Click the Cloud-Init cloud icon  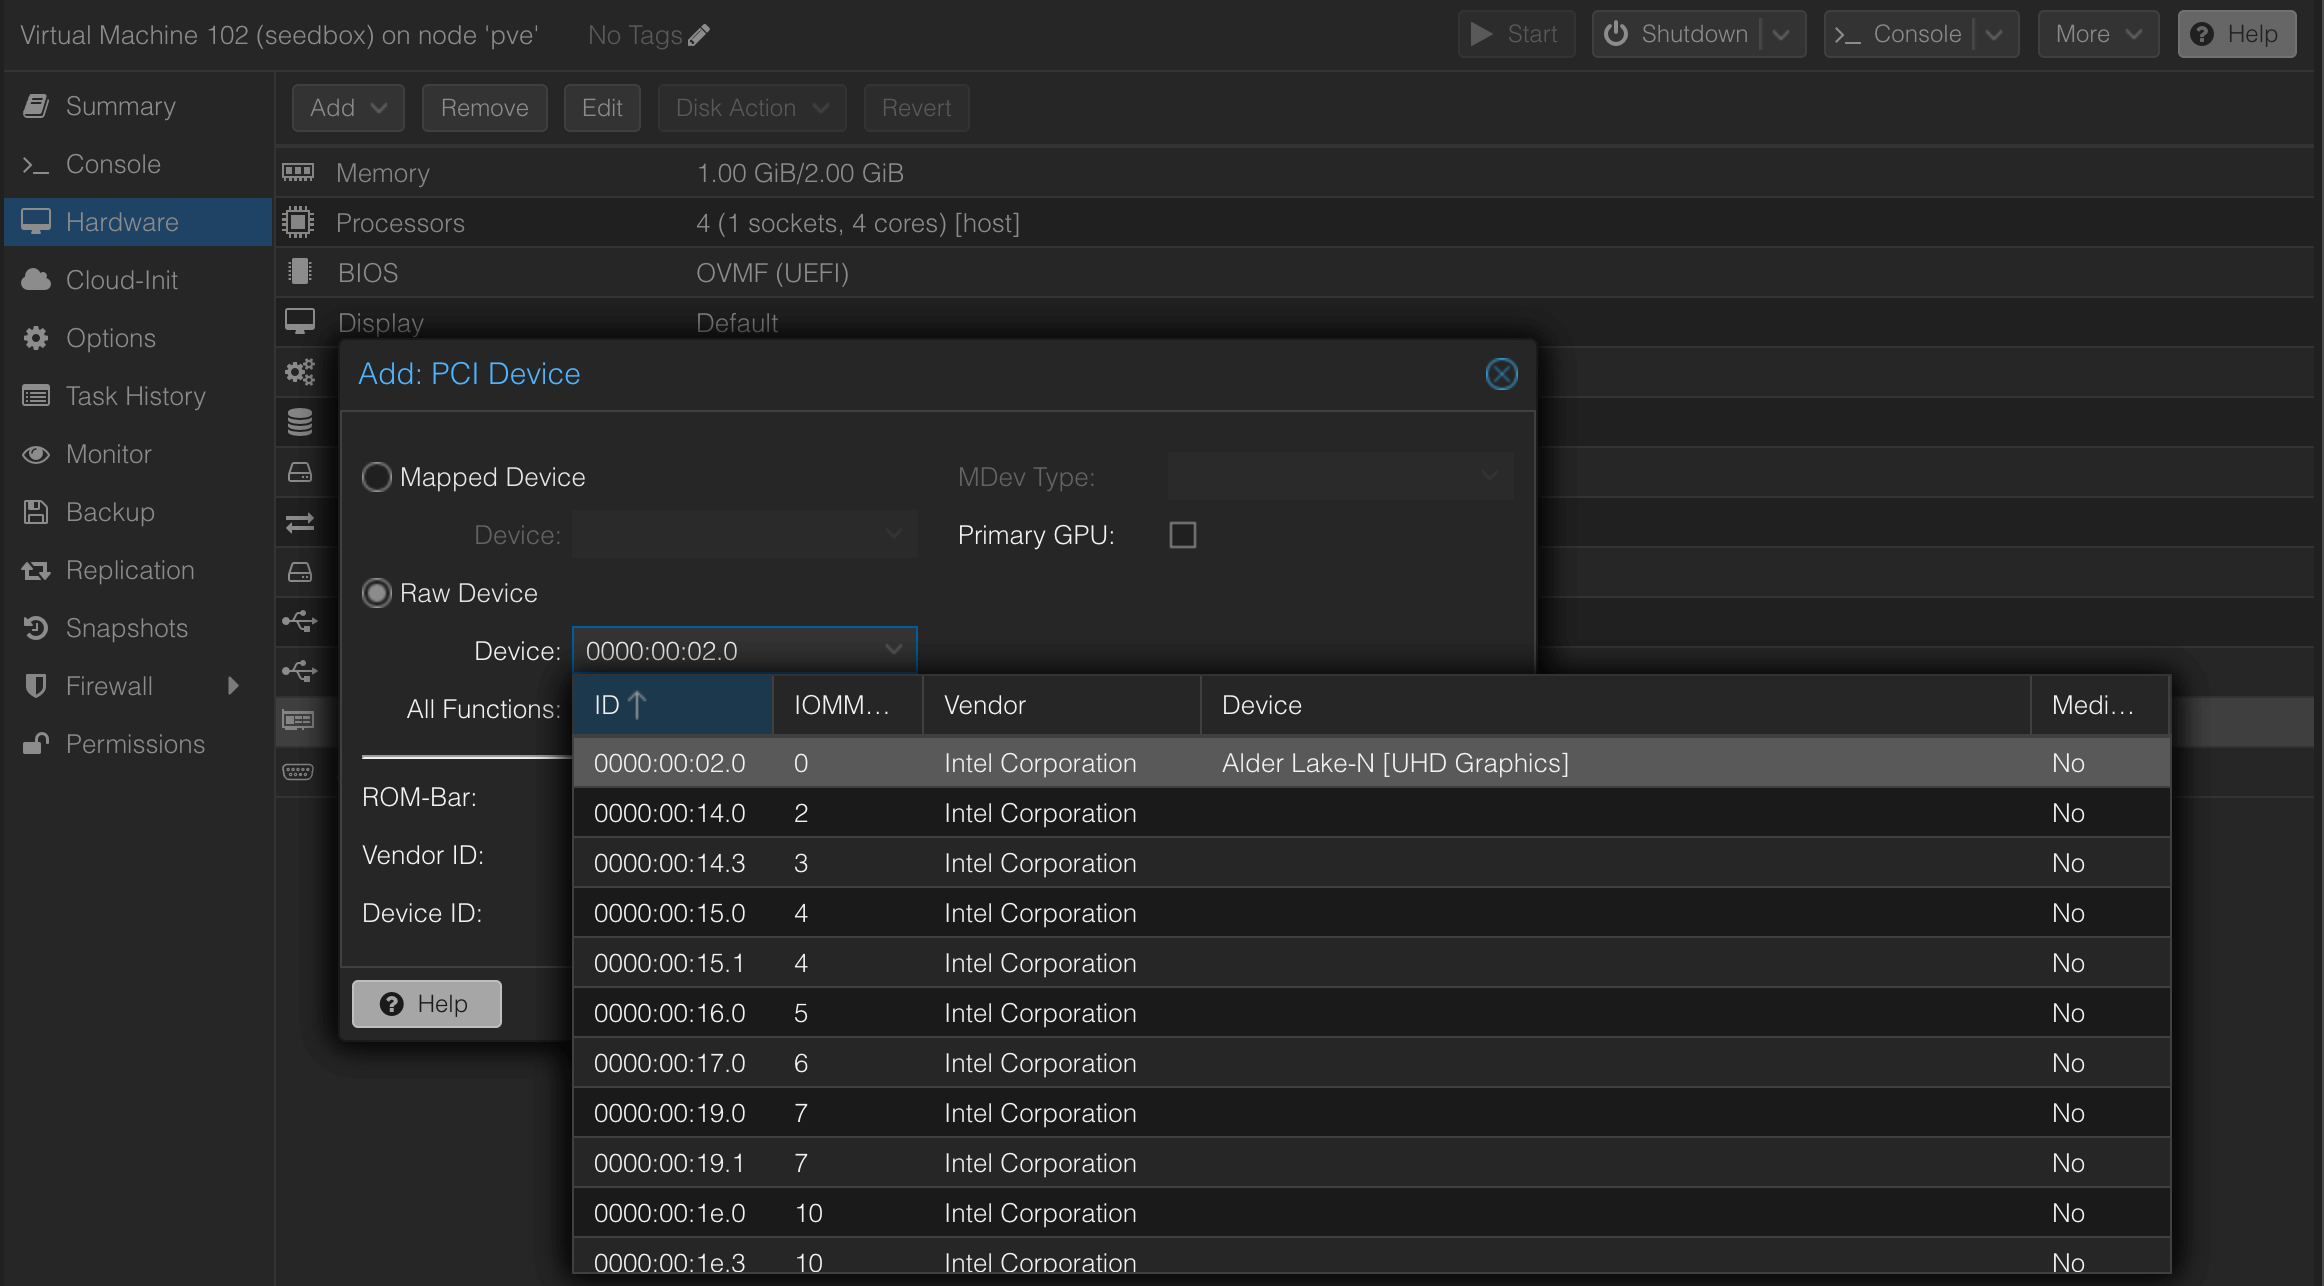pos(36,279)
